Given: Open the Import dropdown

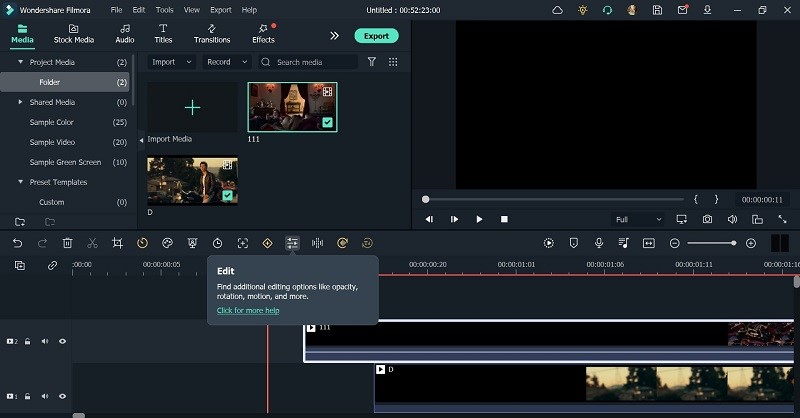Looking at the screenshot, I should point(169,62).
